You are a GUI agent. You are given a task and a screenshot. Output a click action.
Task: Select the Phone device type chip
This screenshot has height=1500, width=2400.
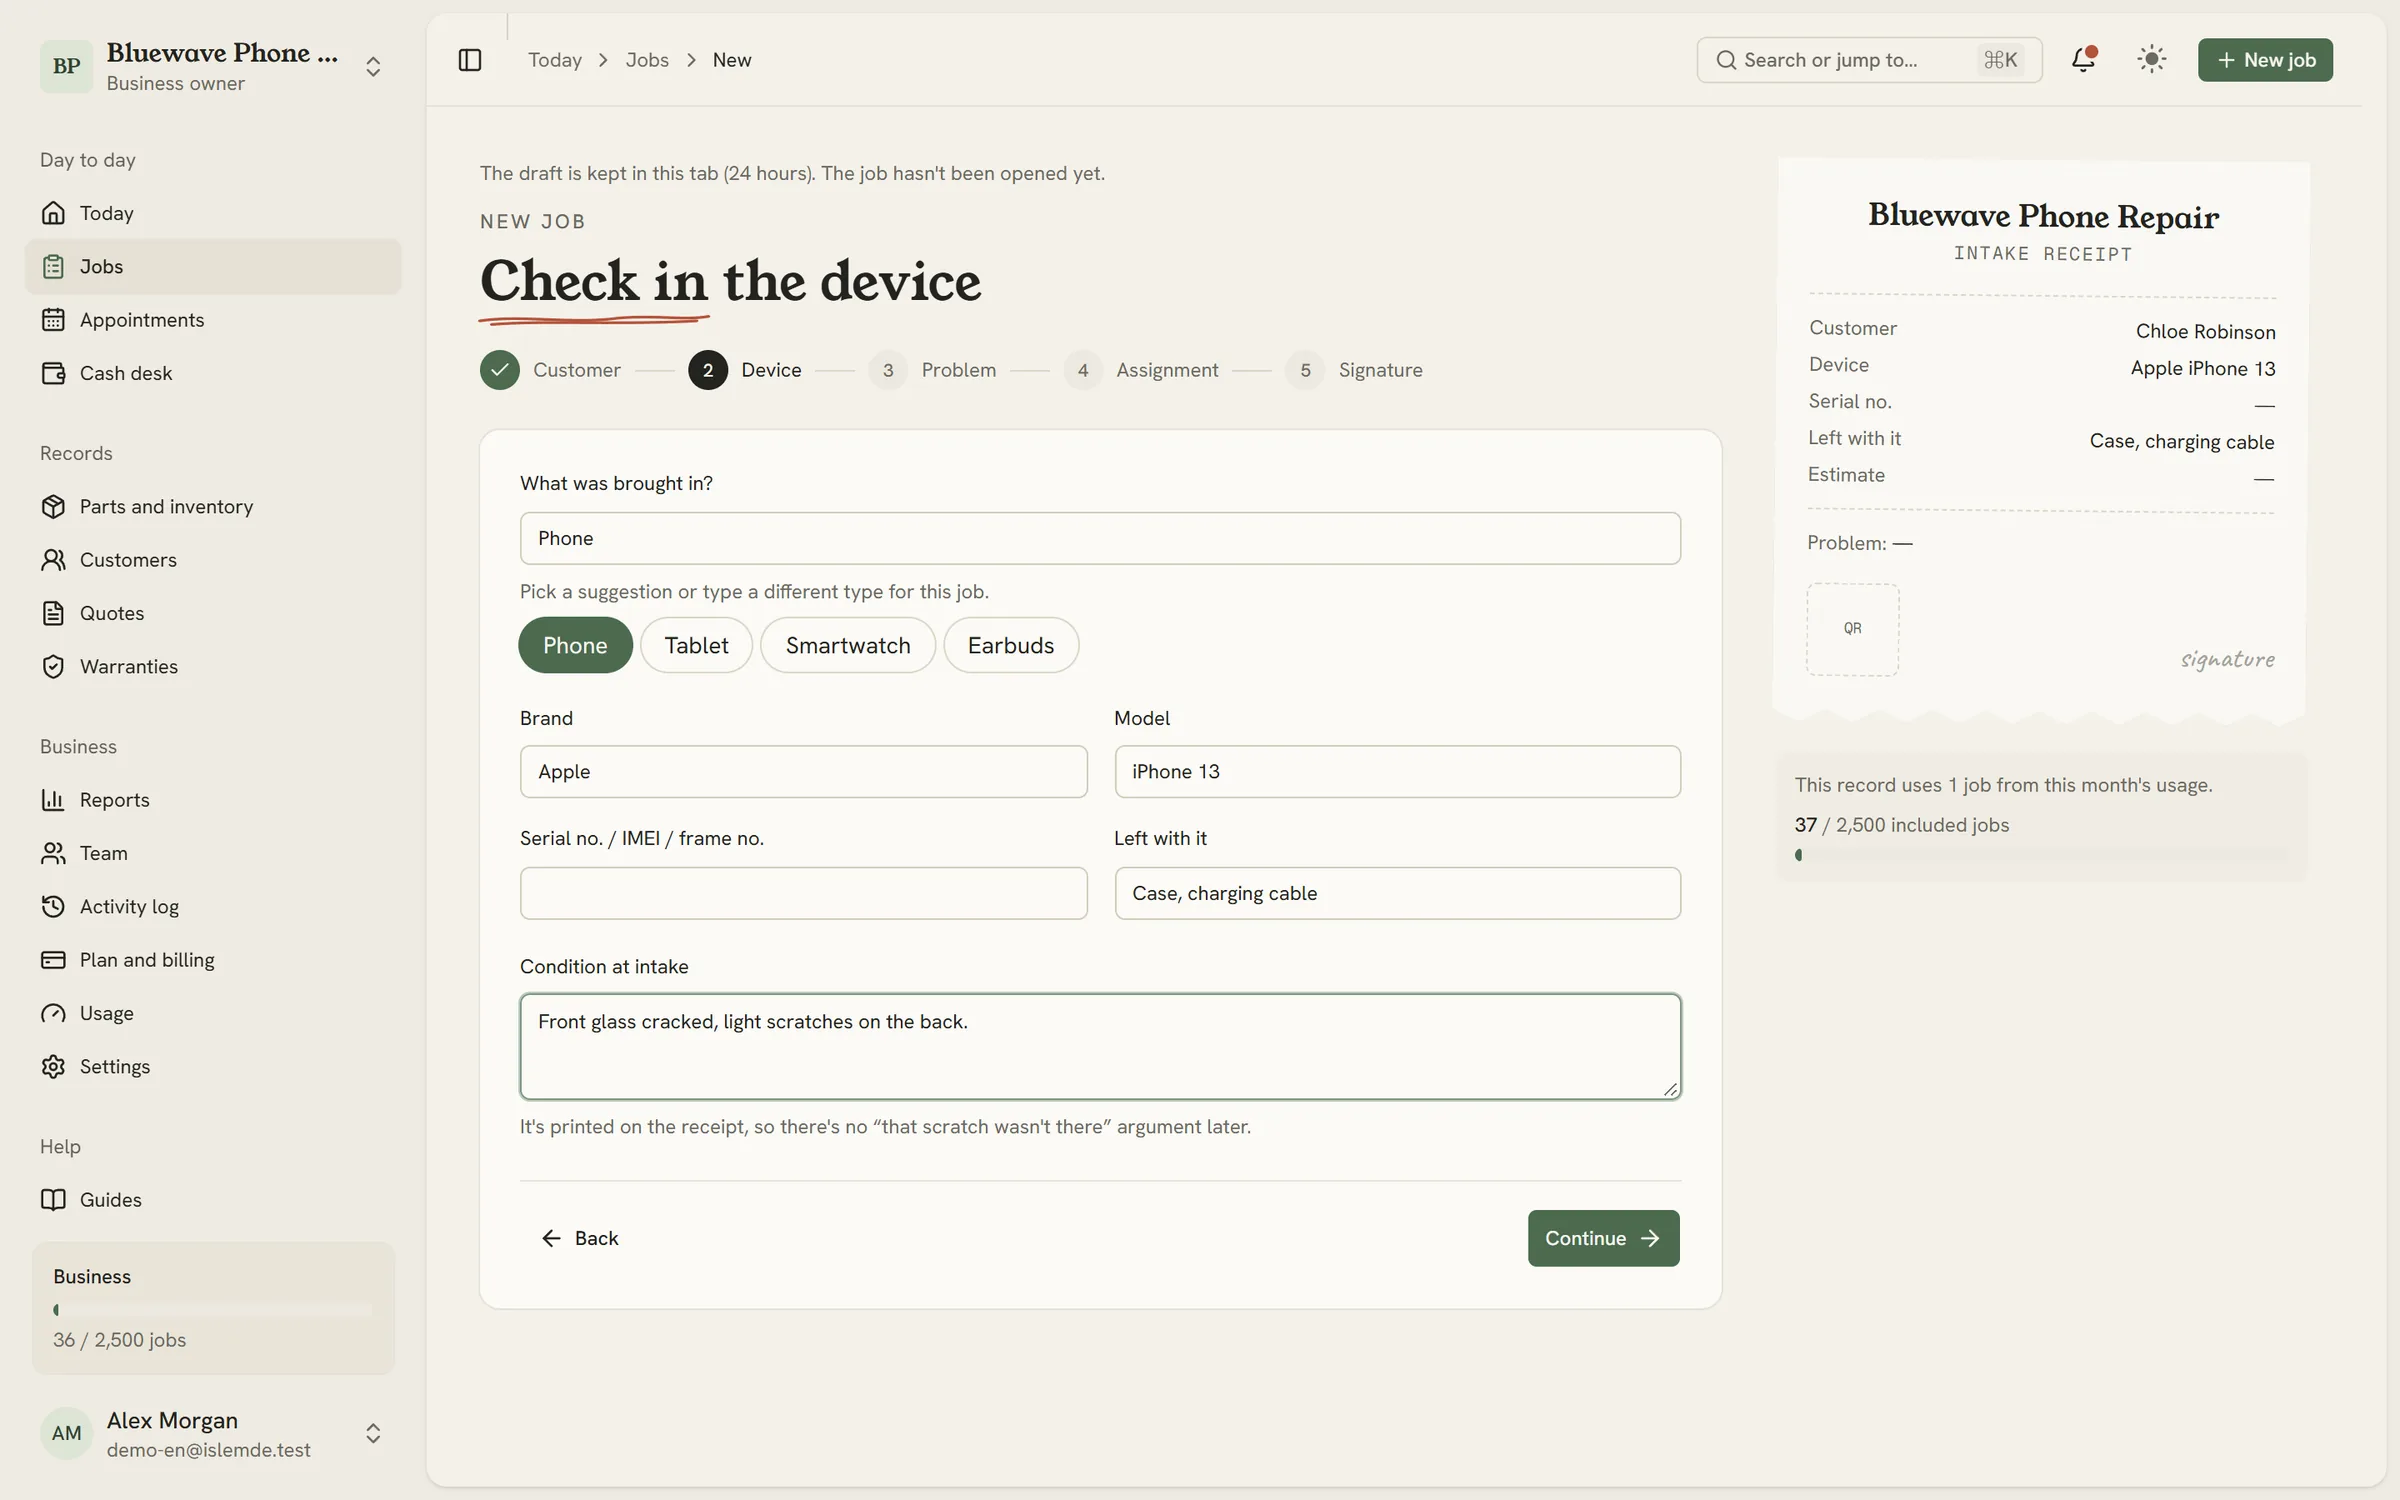point(575,645)
